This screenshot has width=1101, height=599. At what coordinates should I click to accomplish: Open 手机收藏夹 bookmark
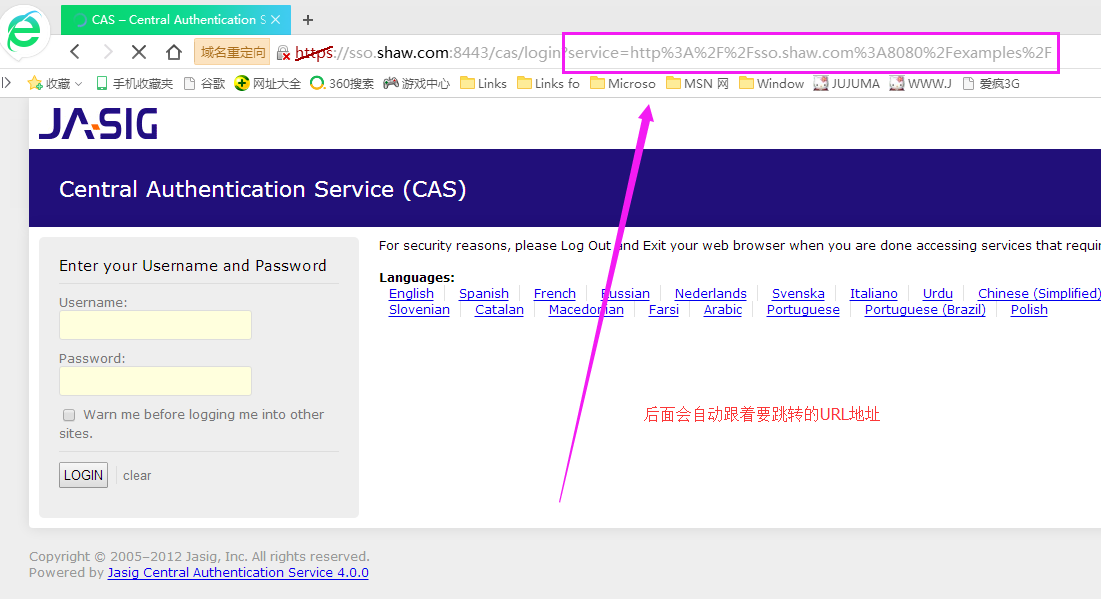(134, 84)
